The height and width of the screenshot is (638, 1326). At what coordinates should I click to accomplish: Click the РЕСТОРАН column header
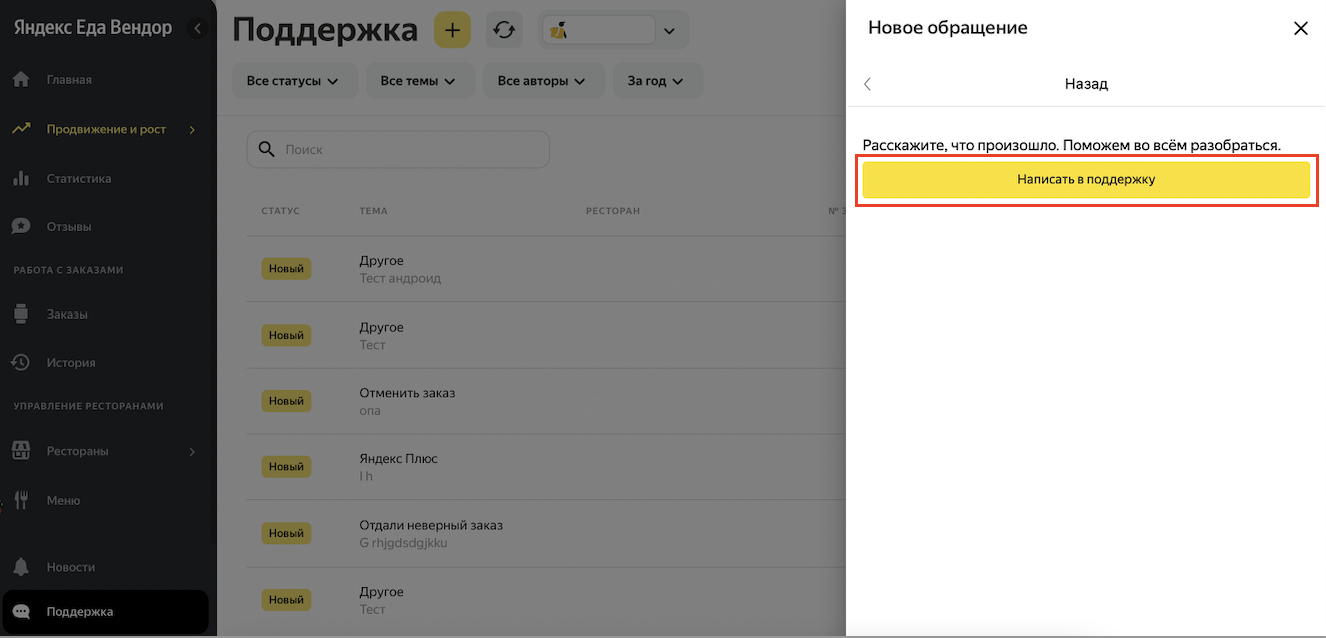pyautogui.click(x=612, y=211)
